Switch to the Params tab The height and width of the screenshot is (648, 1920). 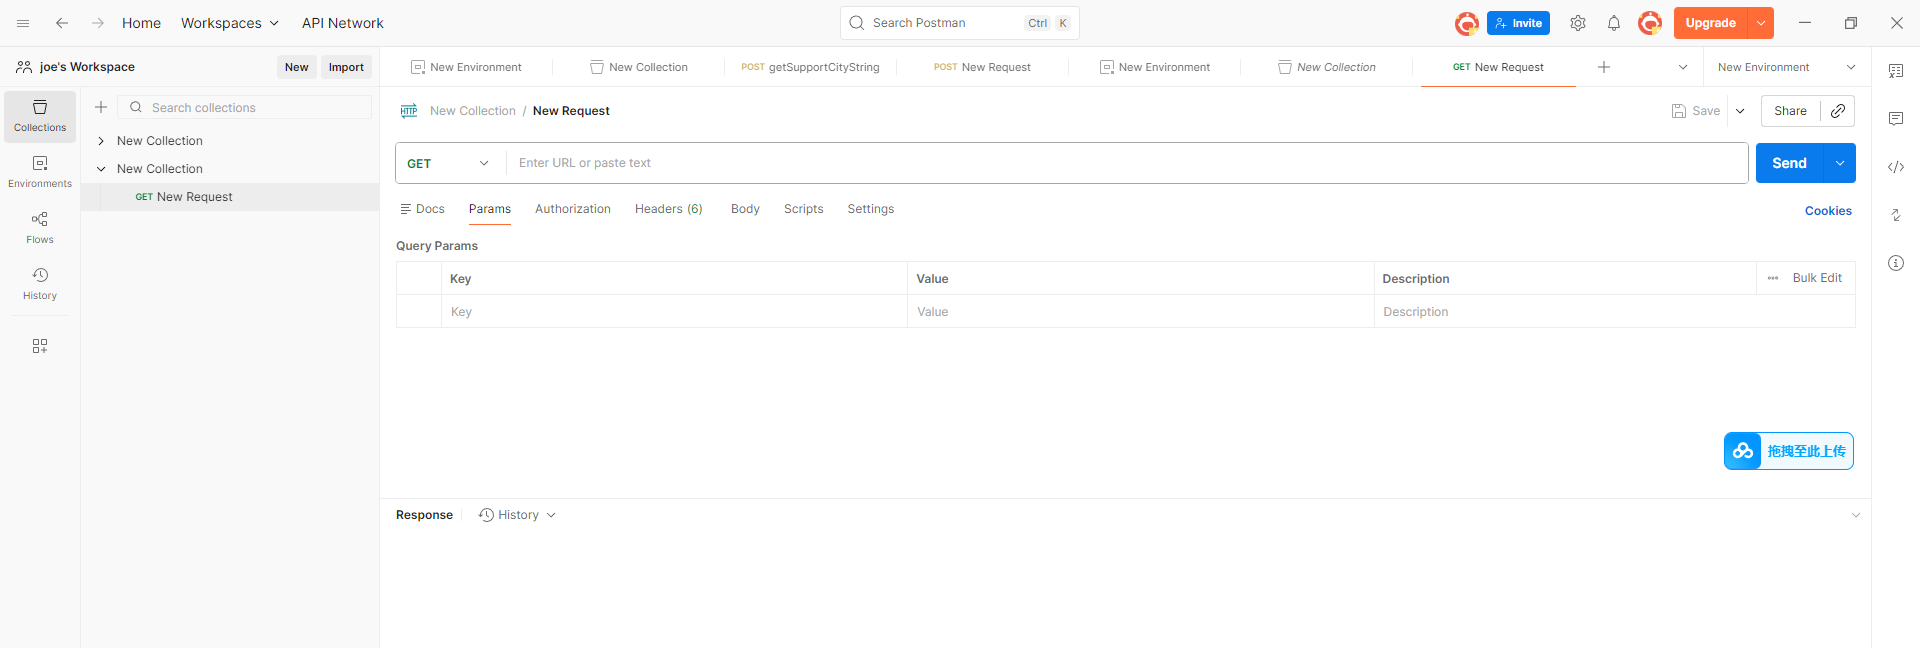[x=490, y=209]
